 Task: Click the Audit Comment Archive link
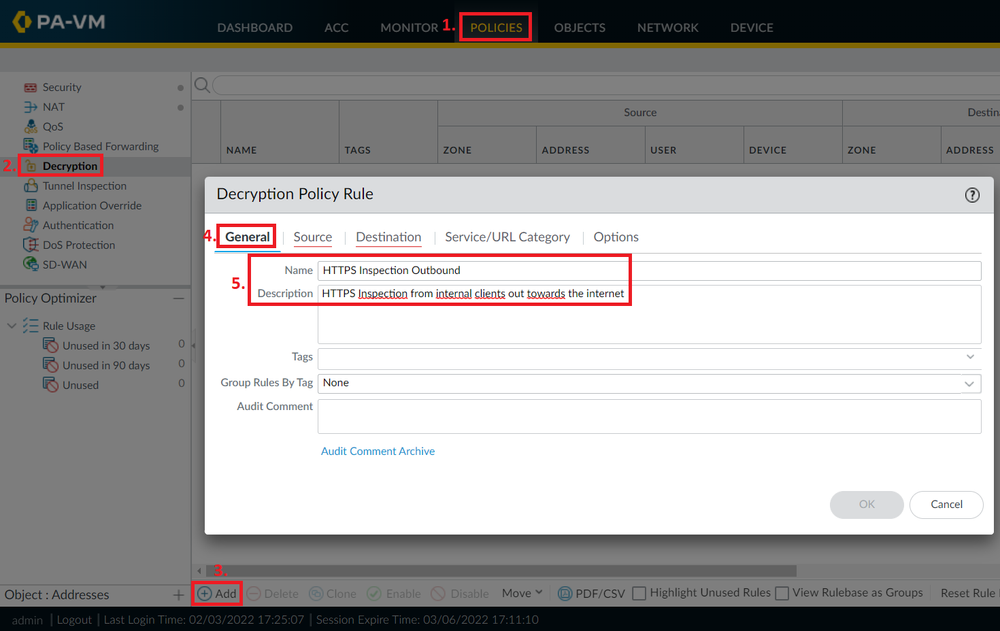click(x=378, y=451)
